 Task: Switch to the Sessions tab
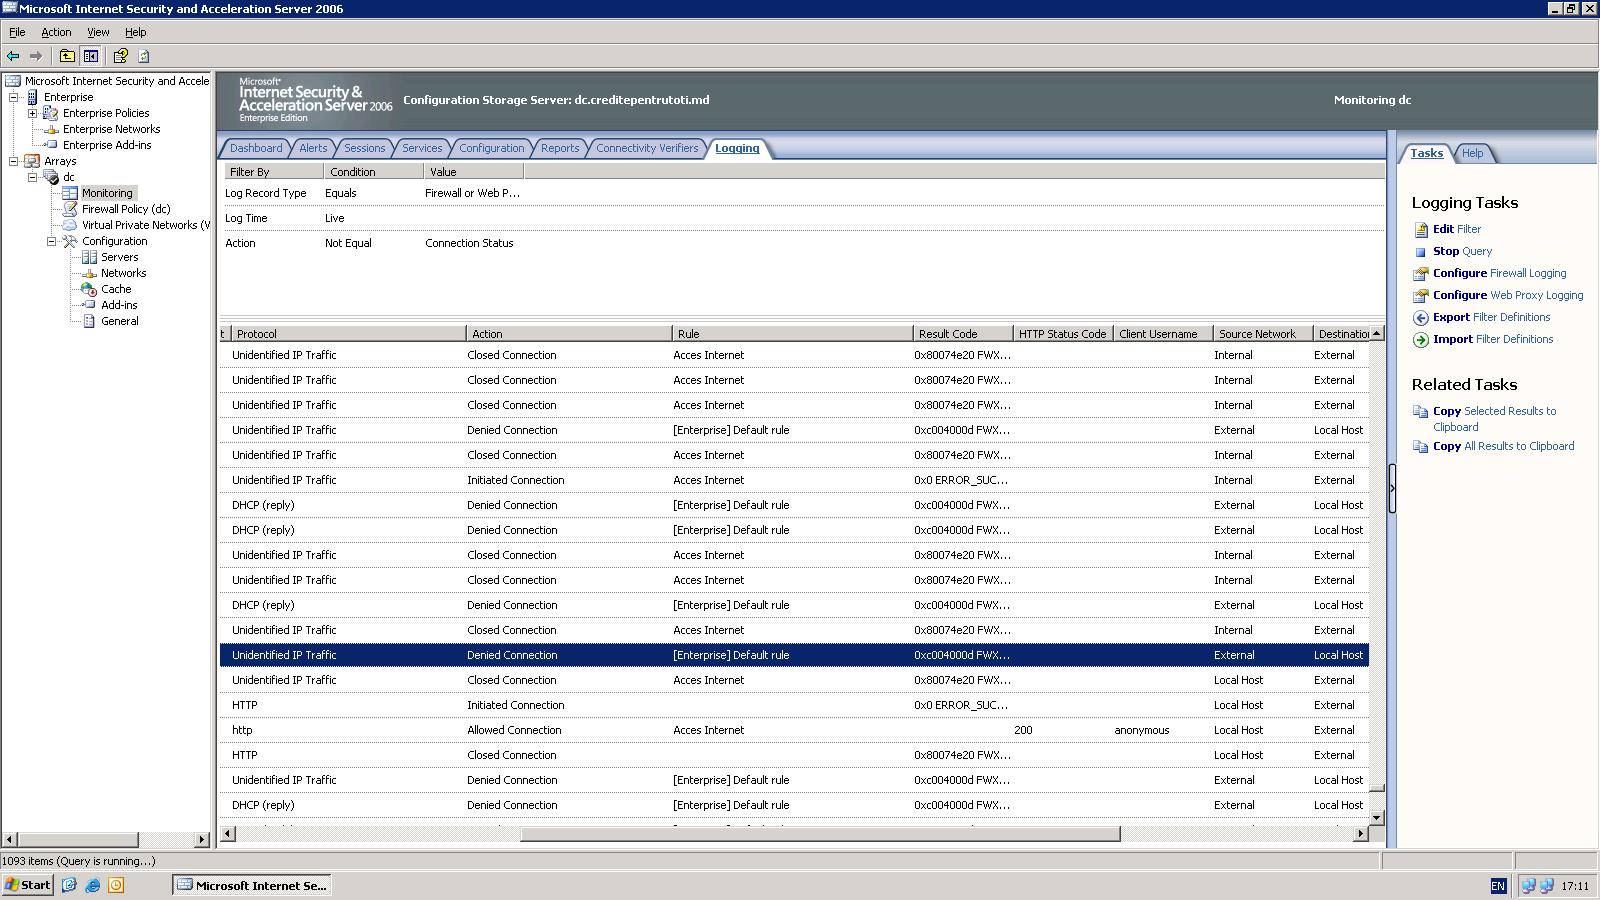click(364, 148)
